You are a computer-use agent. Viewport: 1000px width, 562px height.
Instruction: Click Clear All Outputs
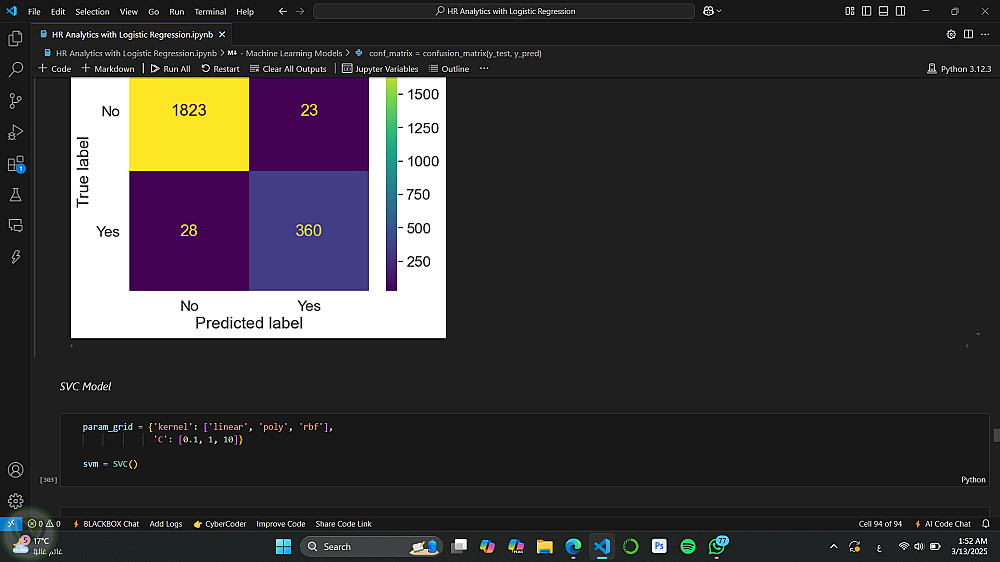click(288, 68)
